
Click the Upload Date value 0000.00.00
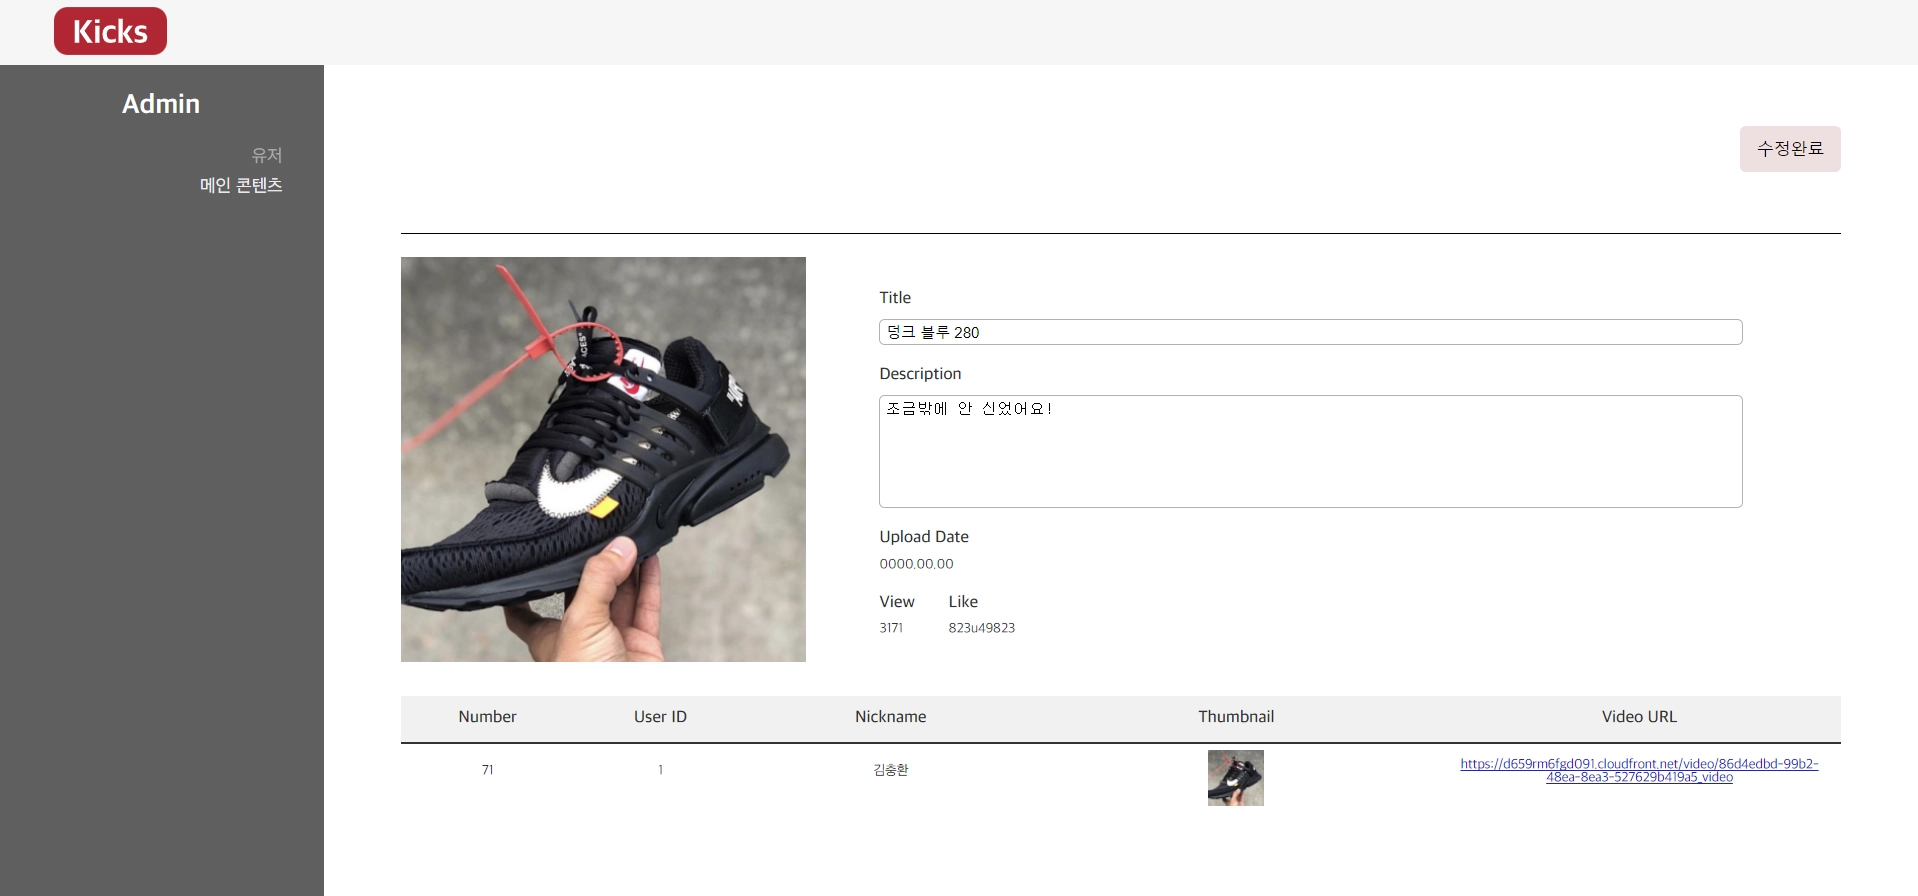click(x=916, y=564)
